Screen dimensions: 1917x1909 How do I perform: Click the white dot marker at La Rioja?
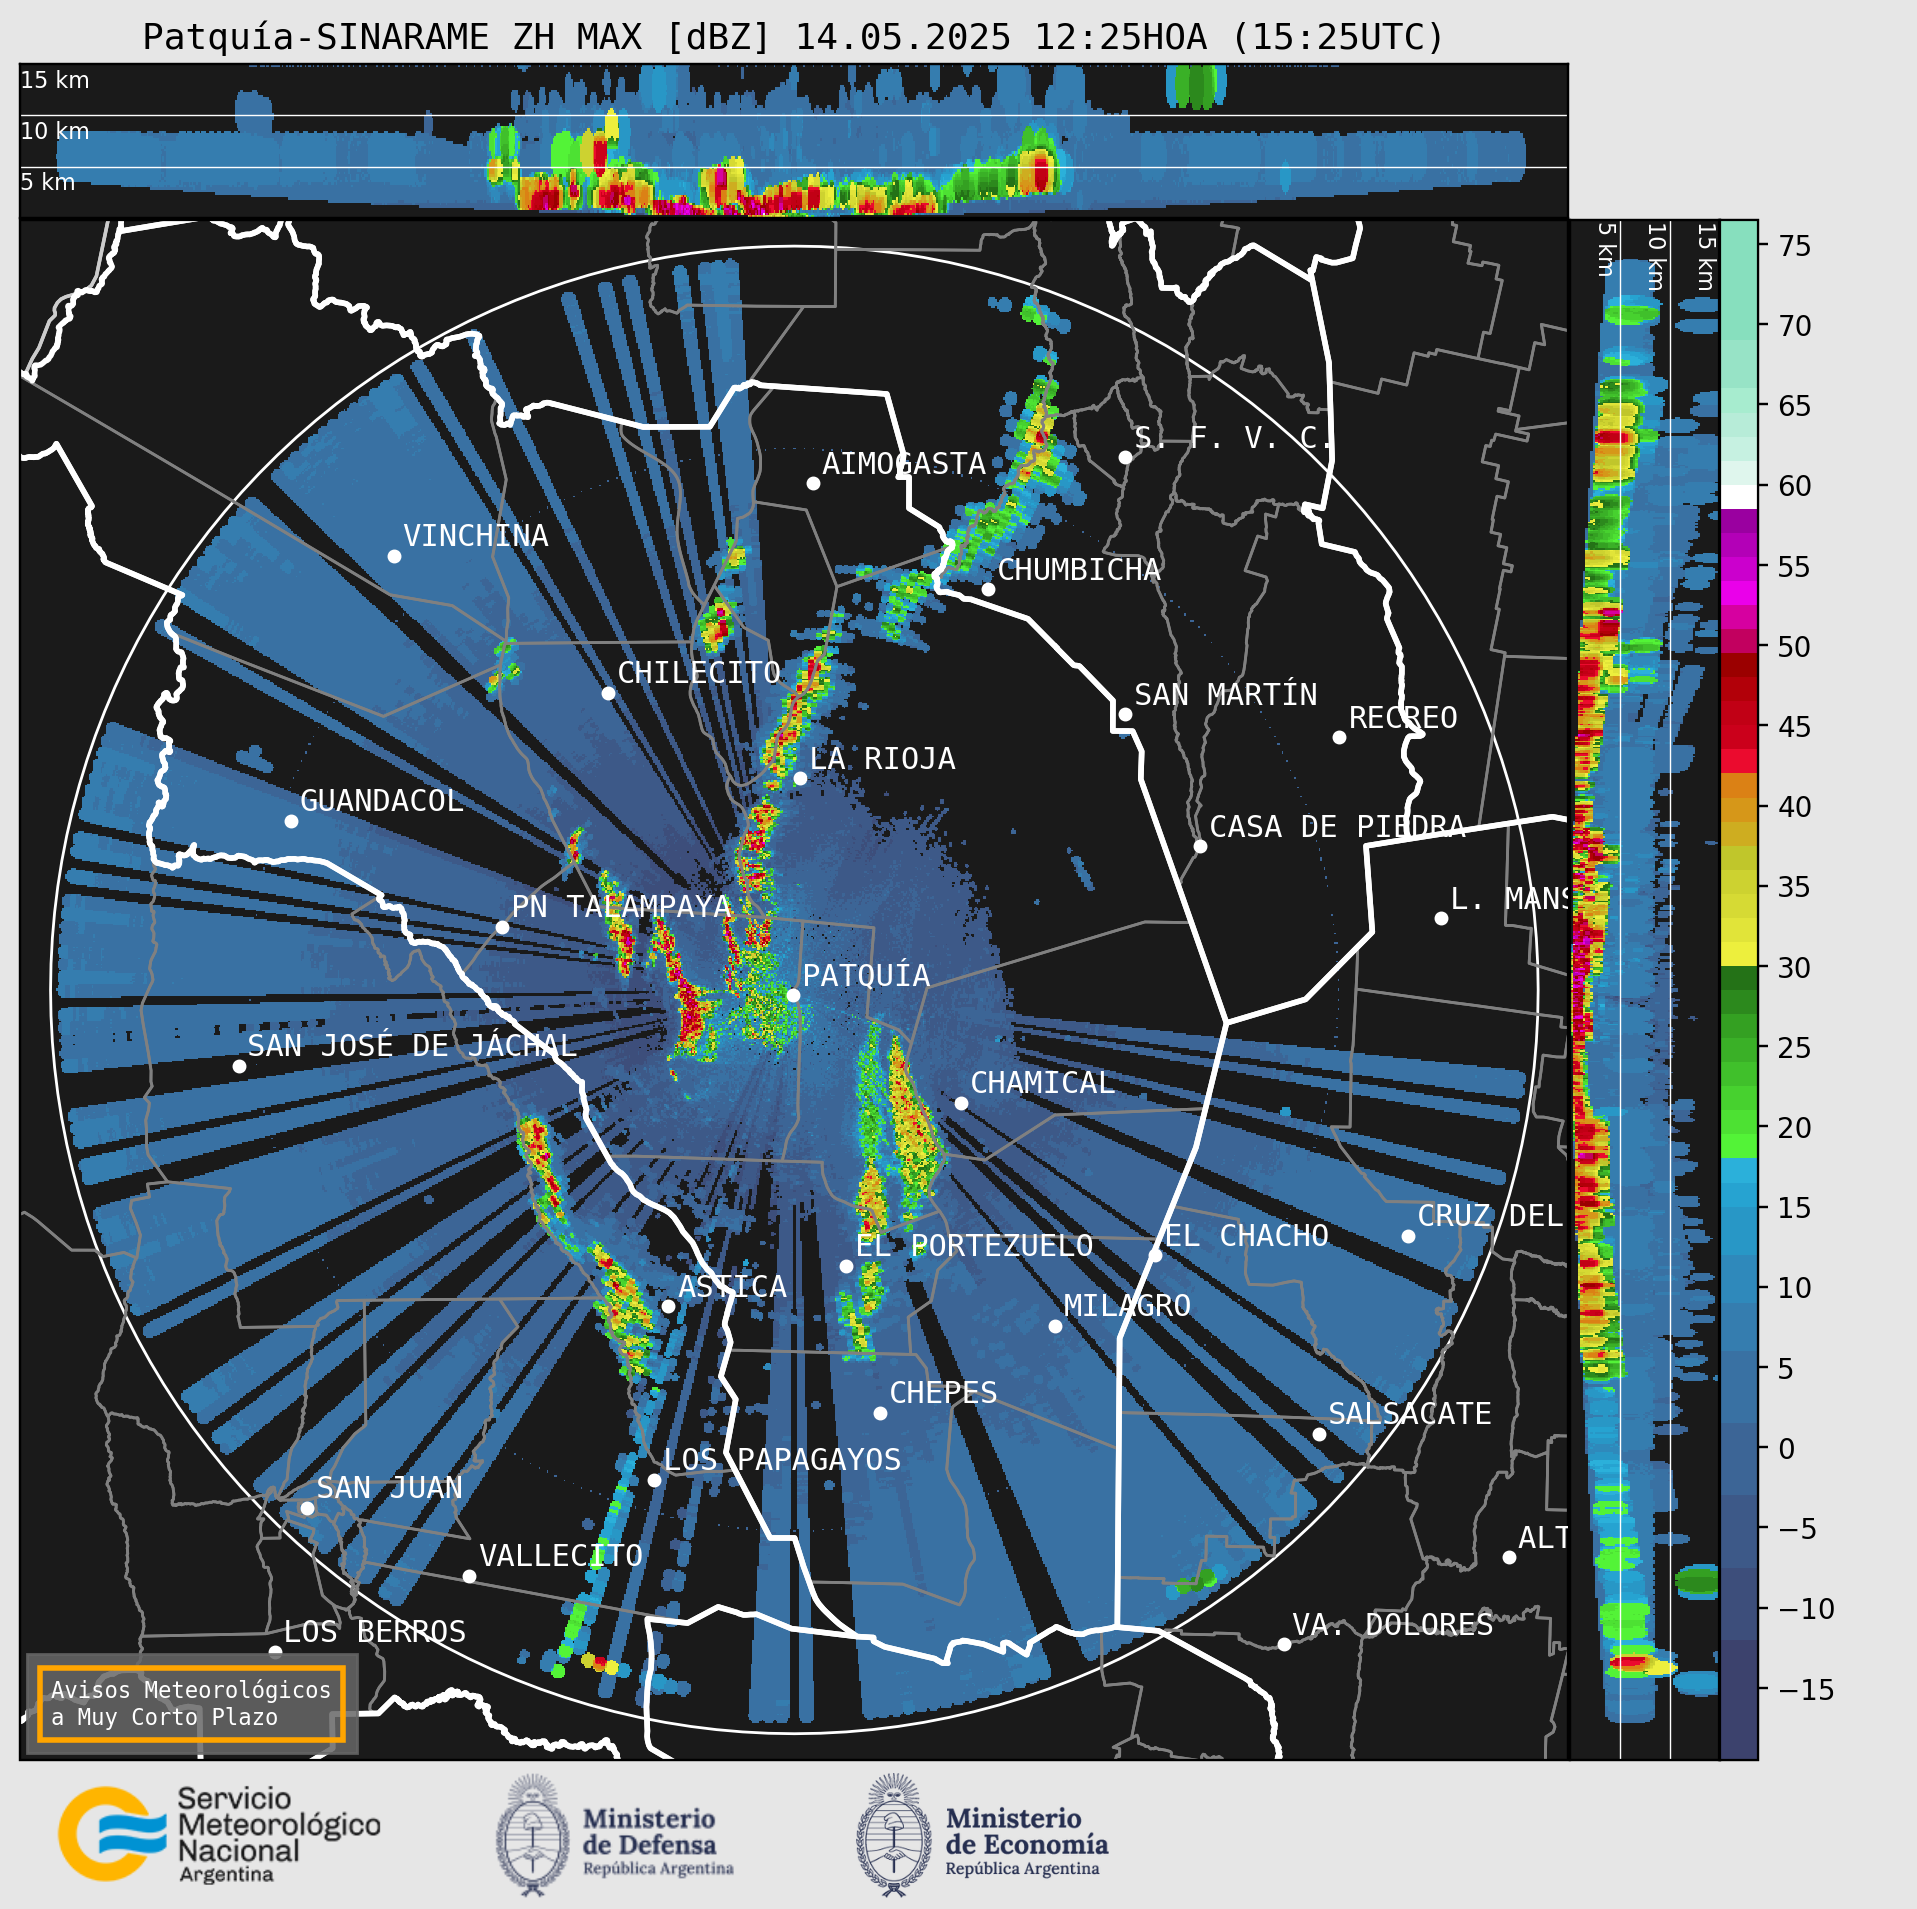click(x=800, y=778)
